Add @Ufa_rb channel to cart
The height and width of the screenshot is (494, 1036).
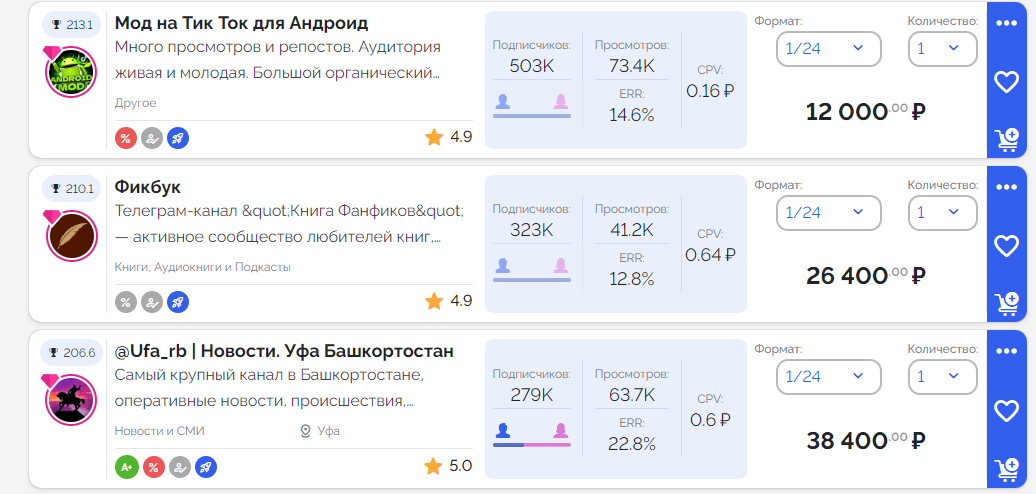point(1006,467)
